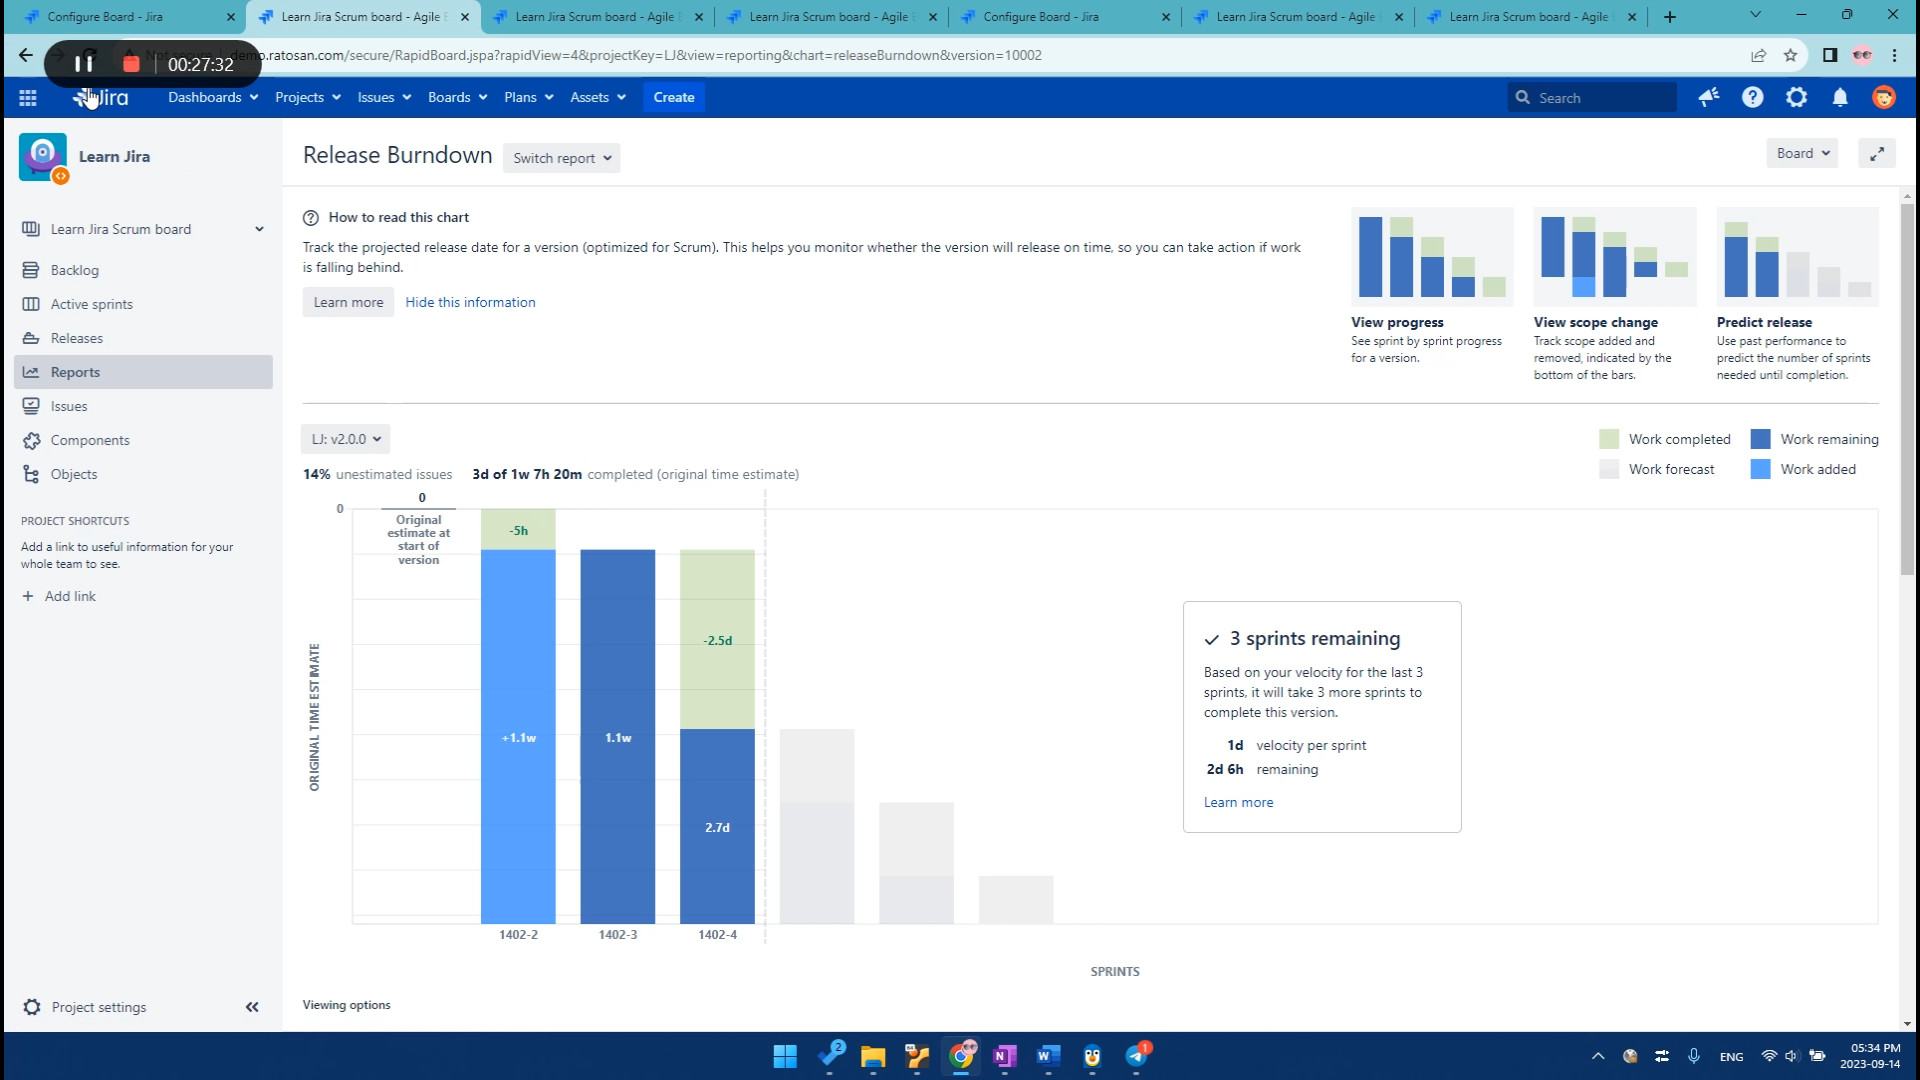
Task: Open Project settings
Action: point(85,1007)
